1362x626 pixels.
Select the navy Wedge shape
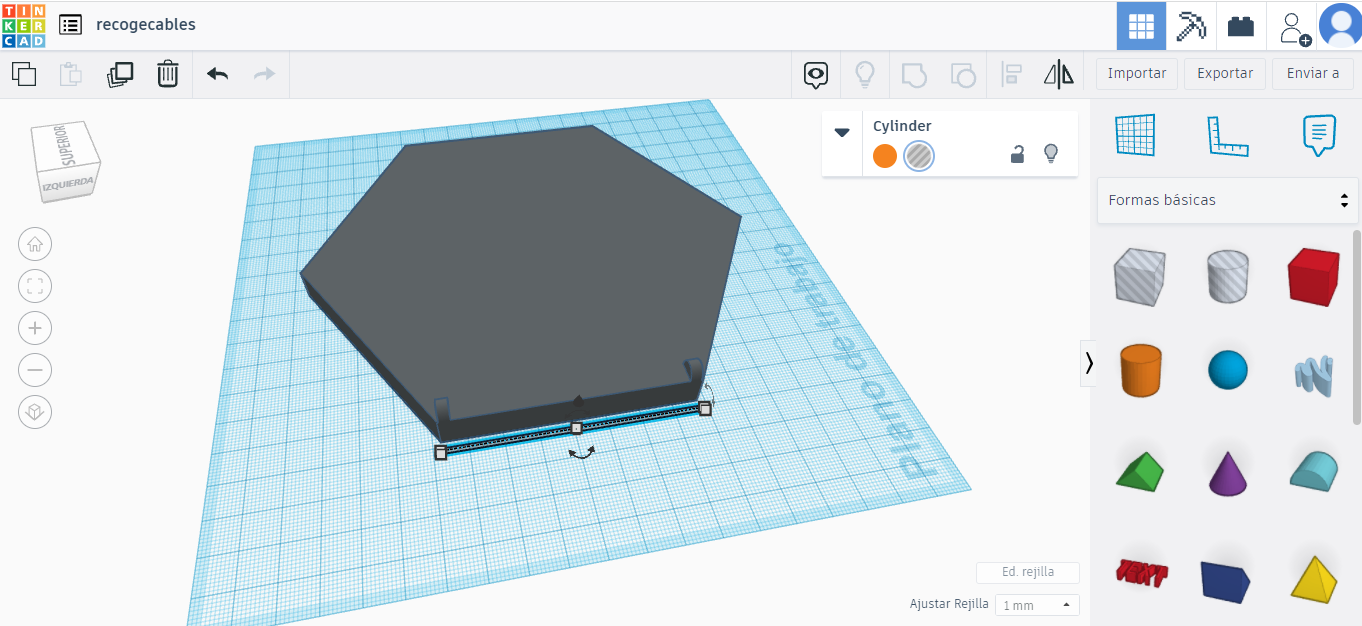pos(1226,580)
